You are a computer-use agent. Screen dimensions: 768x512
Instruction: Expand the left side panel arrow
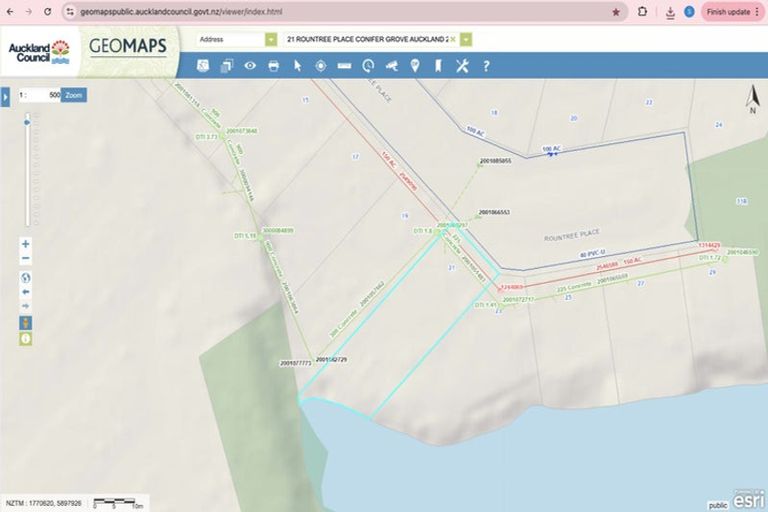[5, 95]
